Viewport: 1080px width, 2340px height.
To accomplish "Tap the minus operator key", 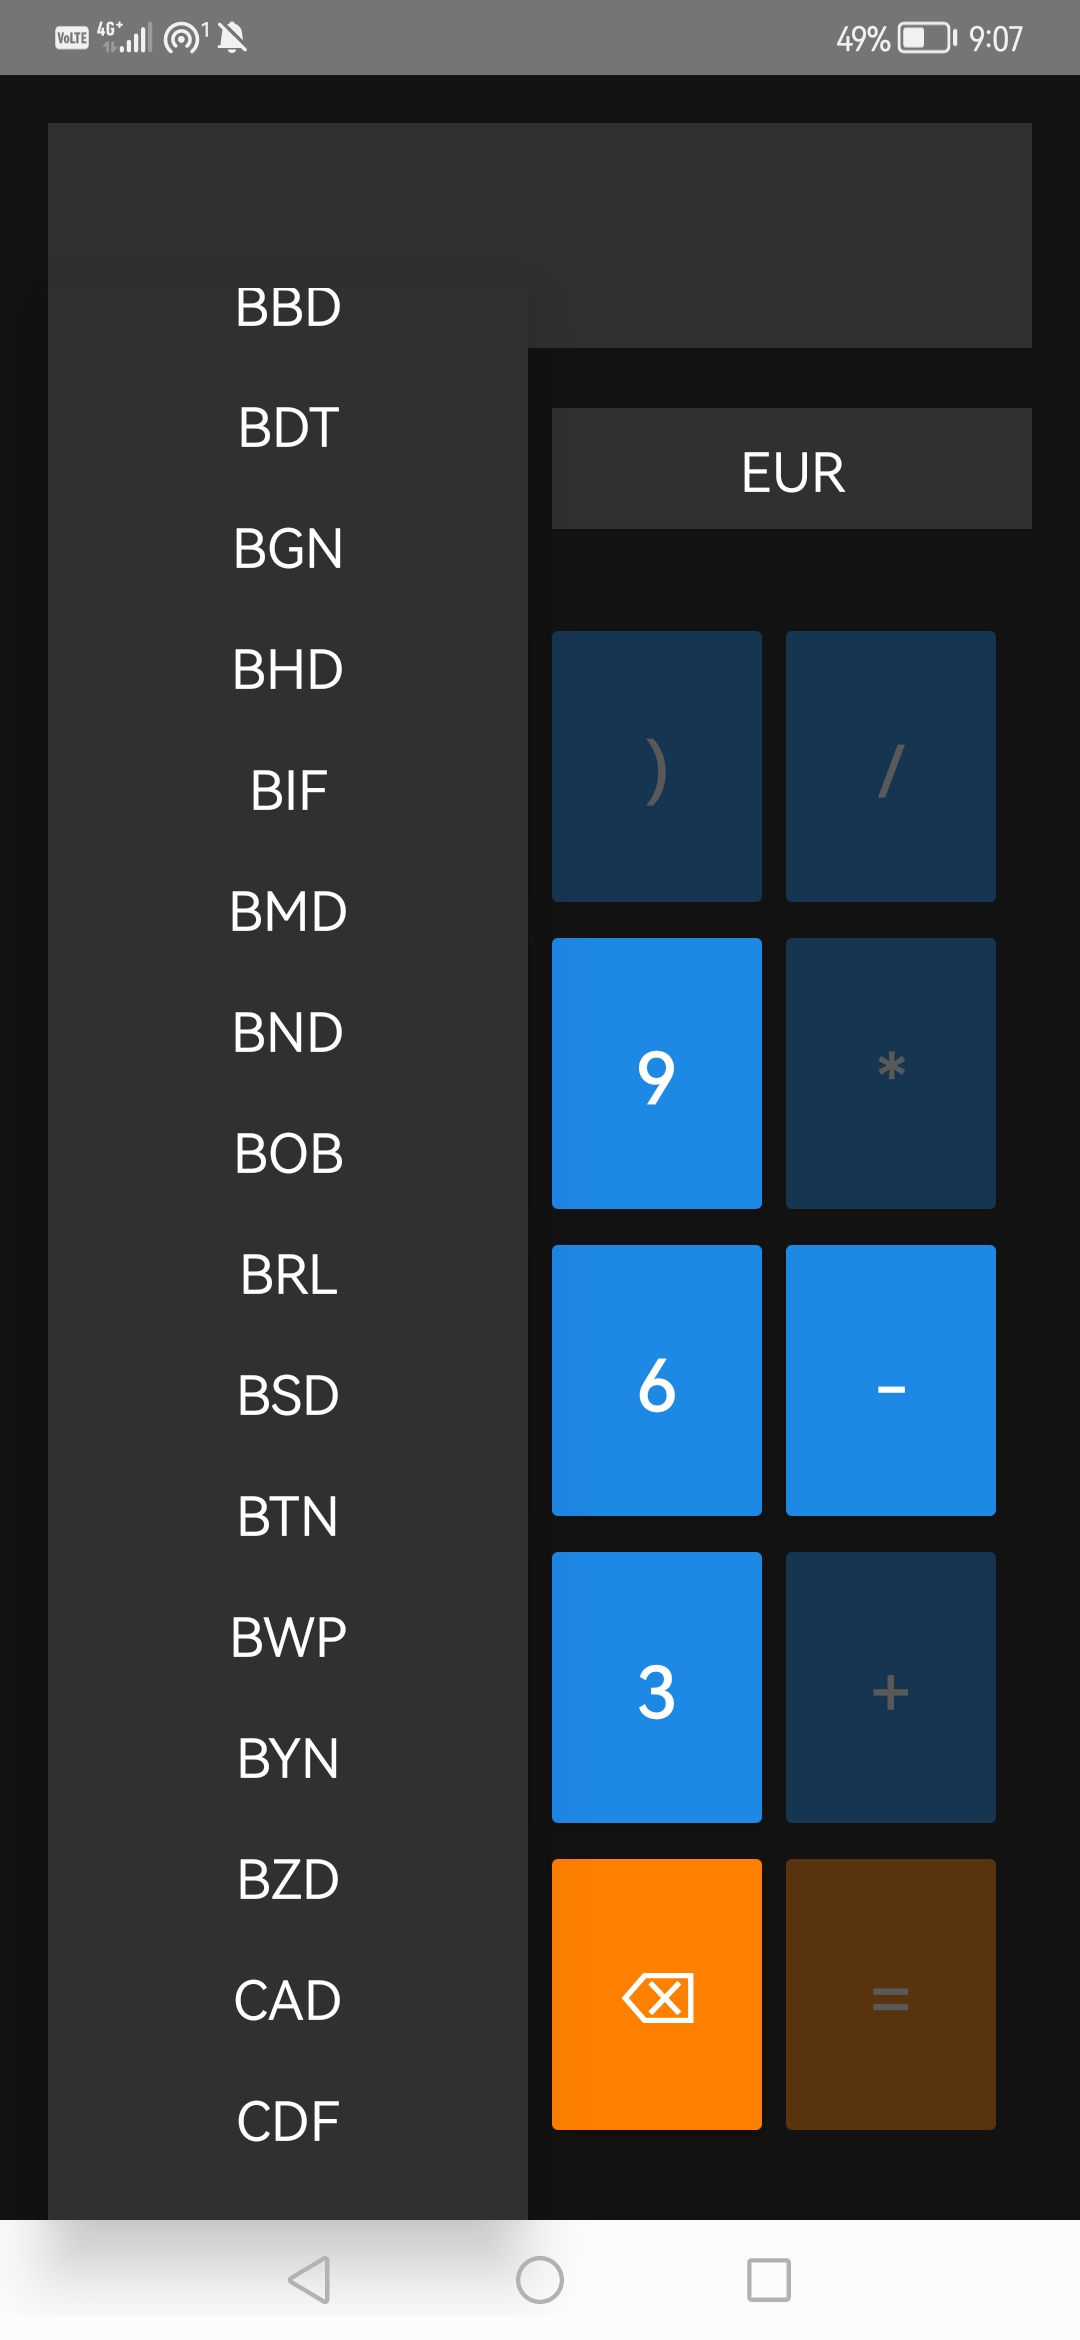I will (890, 1380).
